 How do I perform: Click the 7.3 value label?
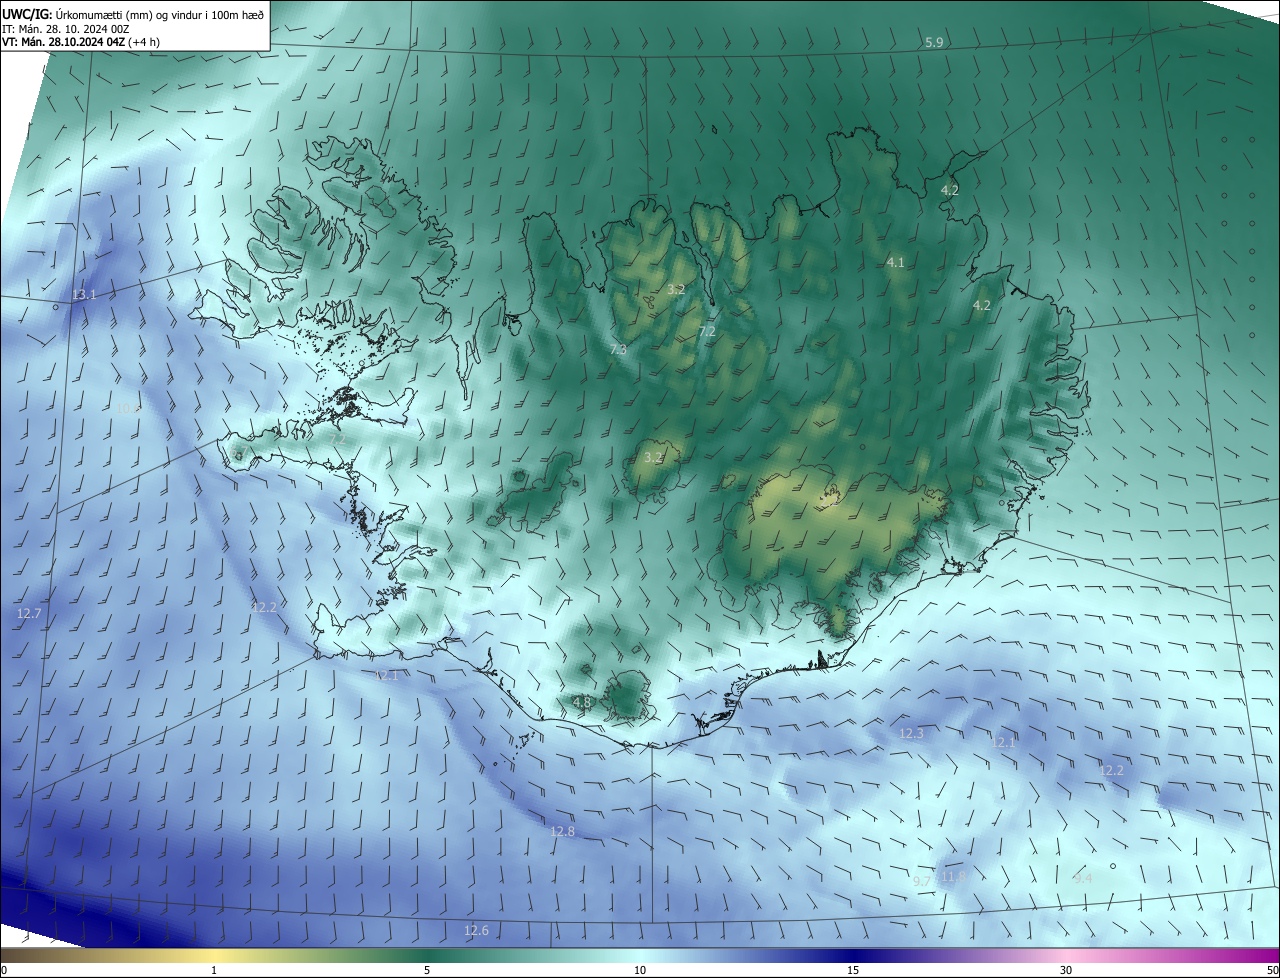tap(618, 349)
